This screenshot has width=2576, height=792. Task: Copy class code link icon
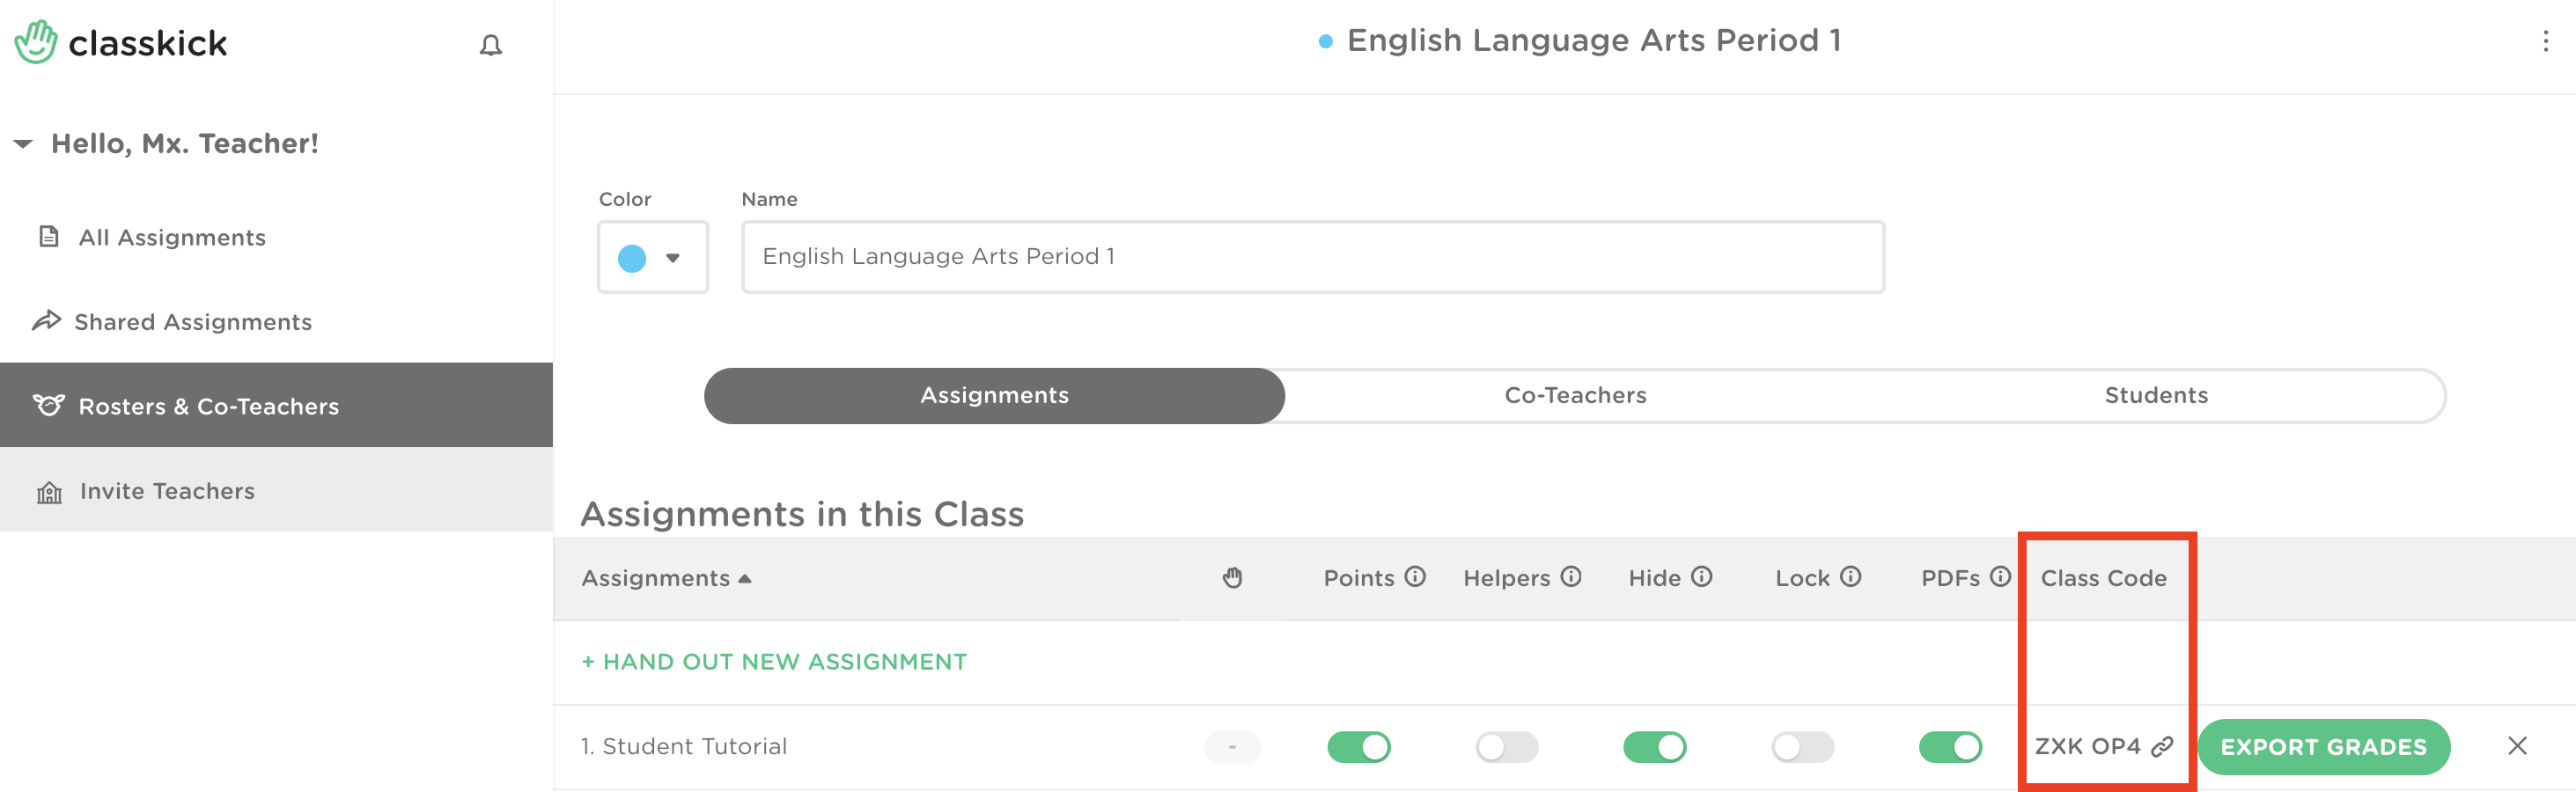coord(2162,747)
